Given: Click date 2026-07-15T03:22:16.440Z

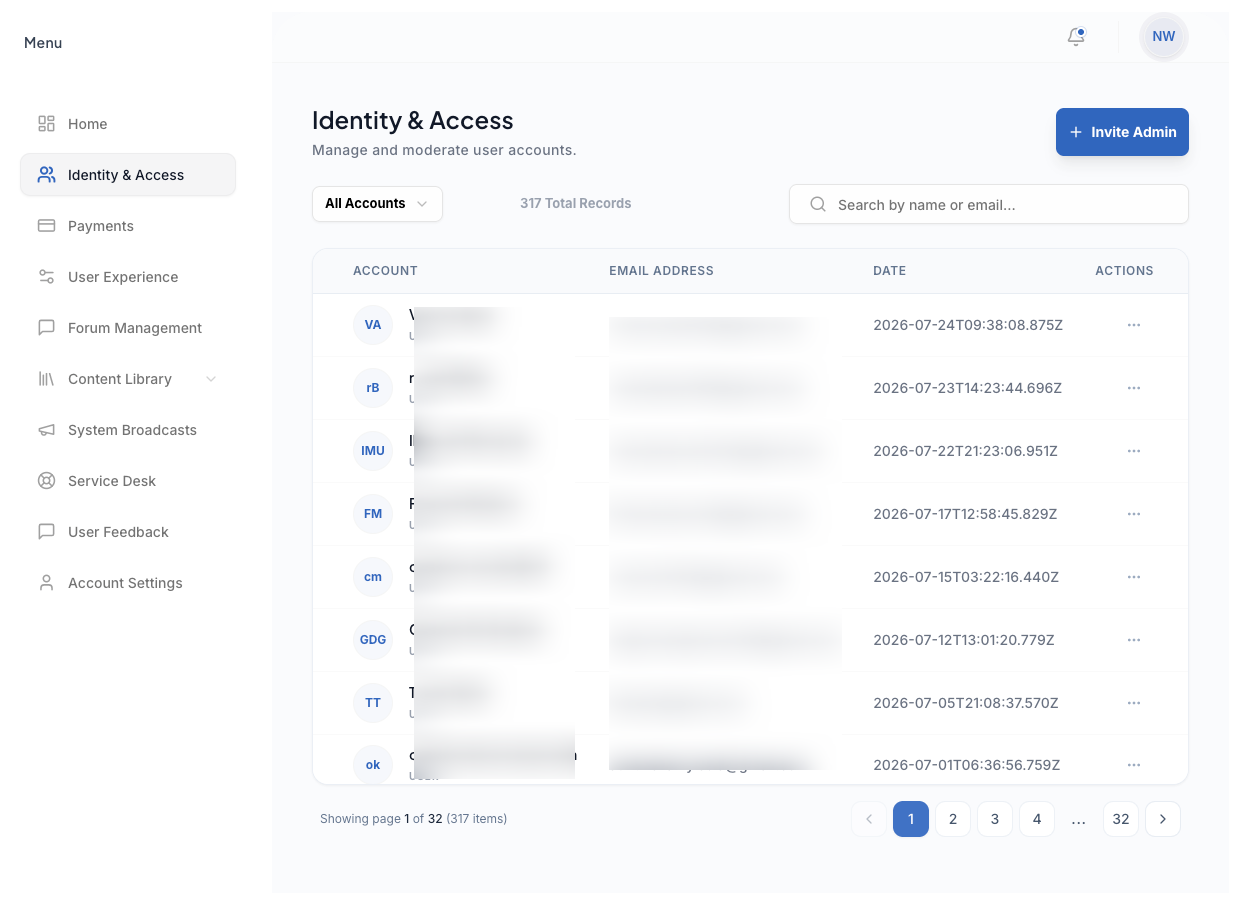Looking at the screenshot, I should click(966, 577).
